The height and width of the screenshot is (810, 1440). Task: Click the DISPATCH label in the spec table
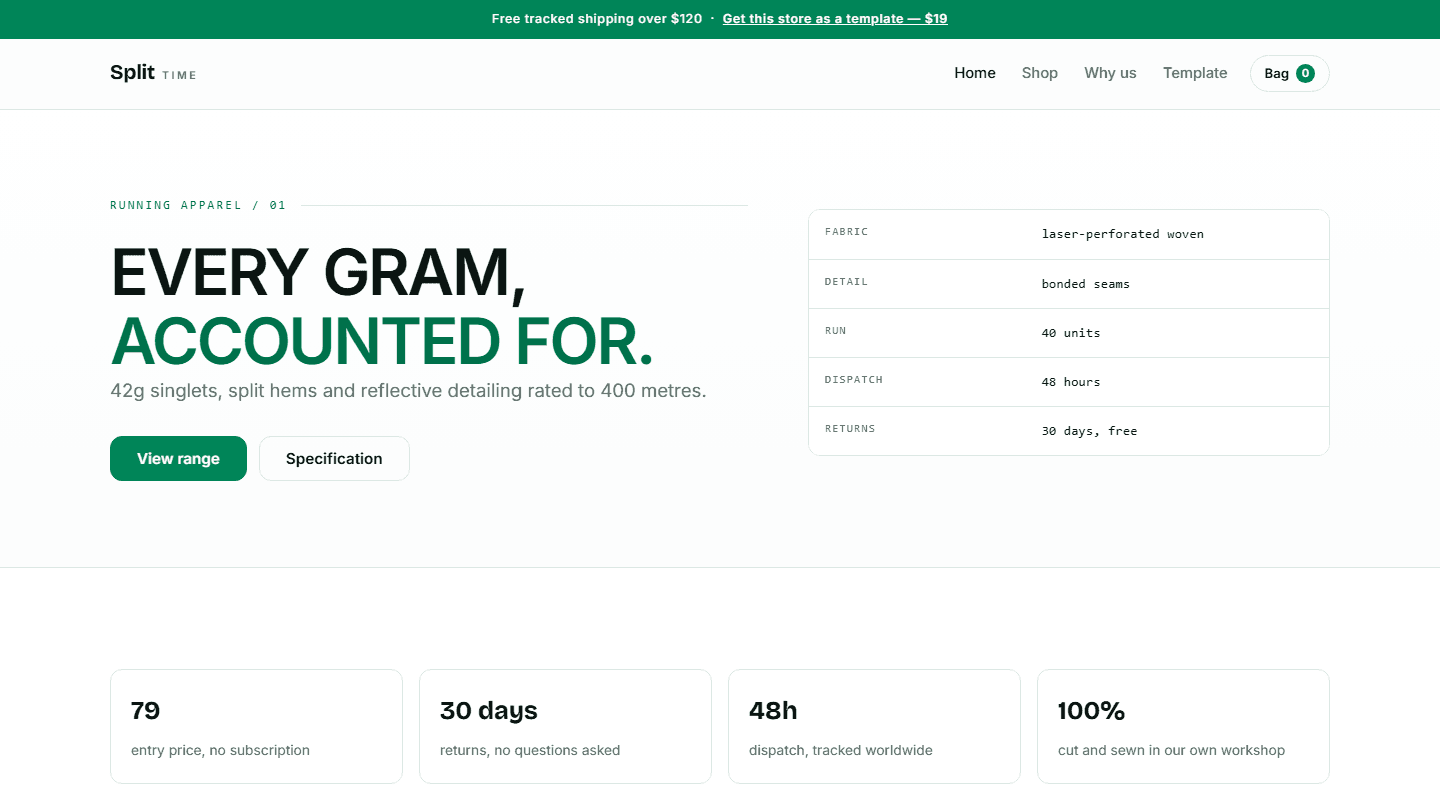point(854,380)
